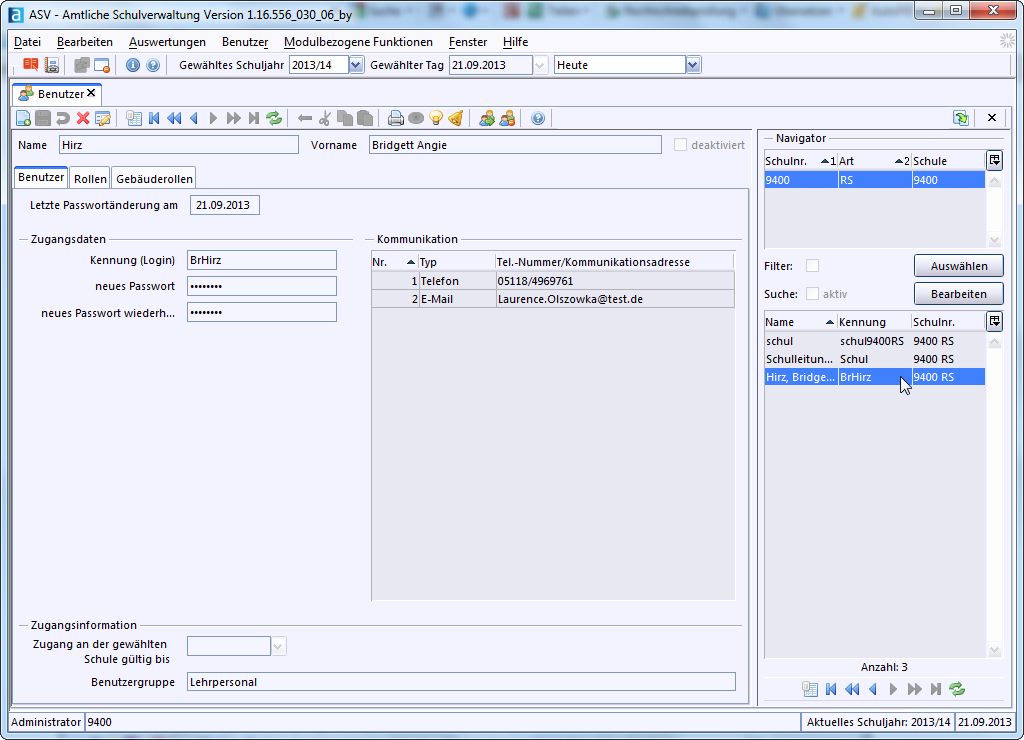Enable the Filter checkbox
This screenshot has width=1024, height=740.
[x=812, y=266]
